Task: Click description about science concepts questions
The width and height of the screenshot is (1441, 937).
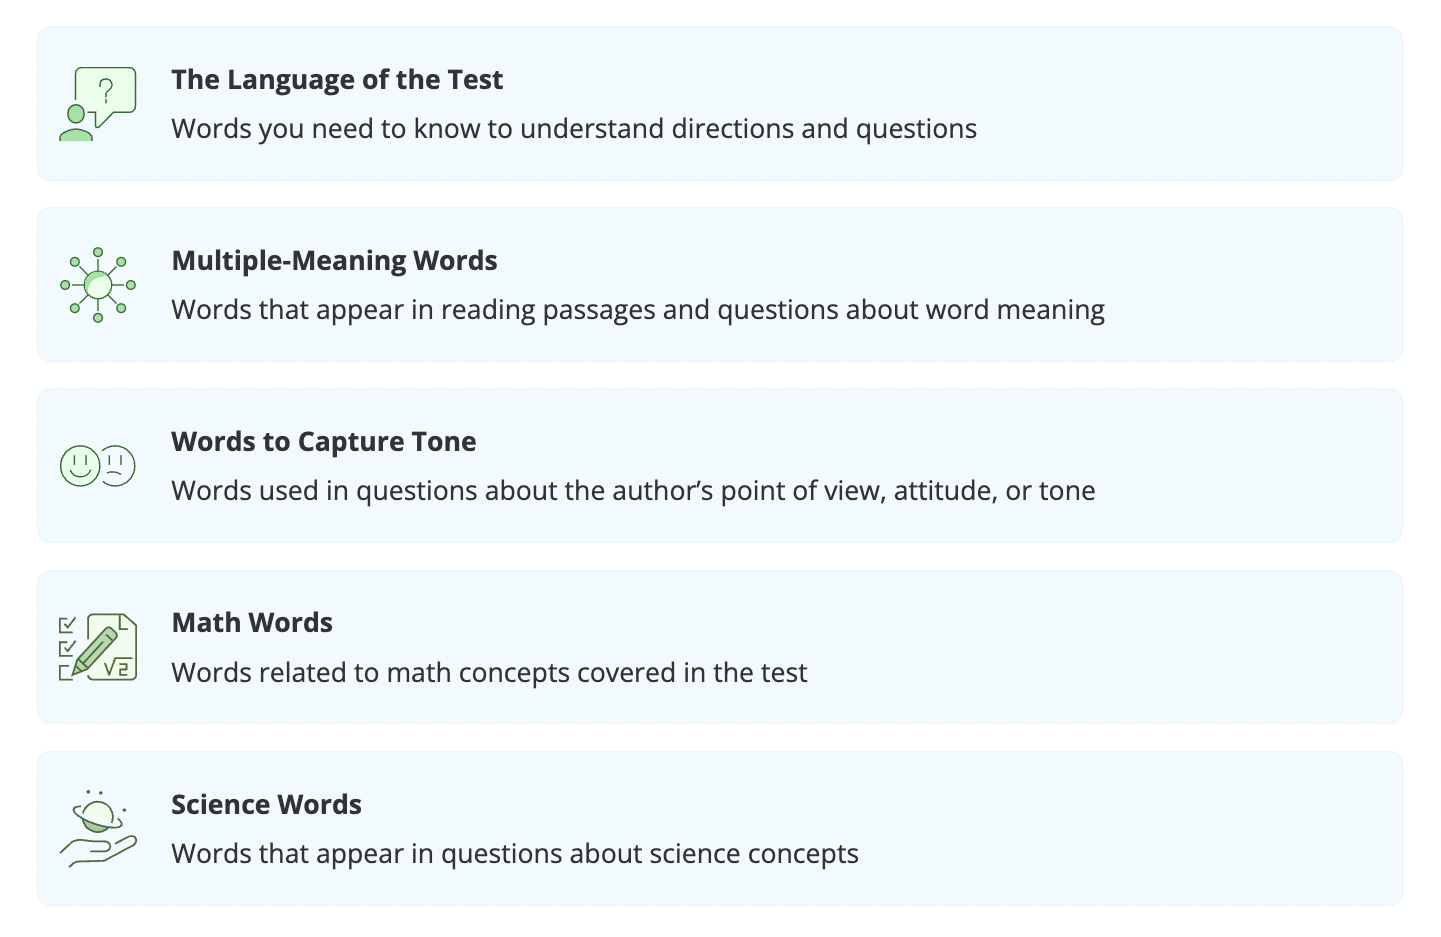Action: pyautogui.click(x=515, y=854)
